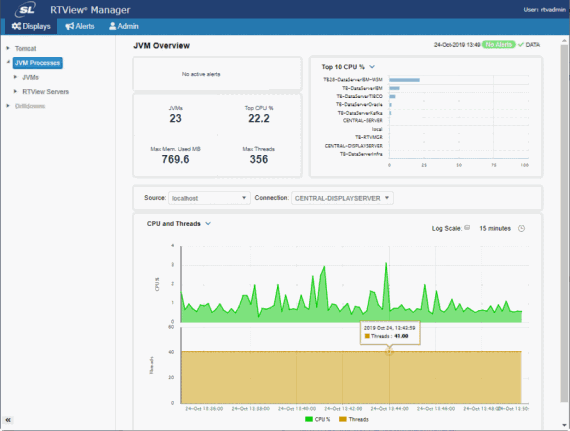Open the CPU and Threads dropdown chevron
The height and width of the screenshot is (431, 570).
pos(208,223)
